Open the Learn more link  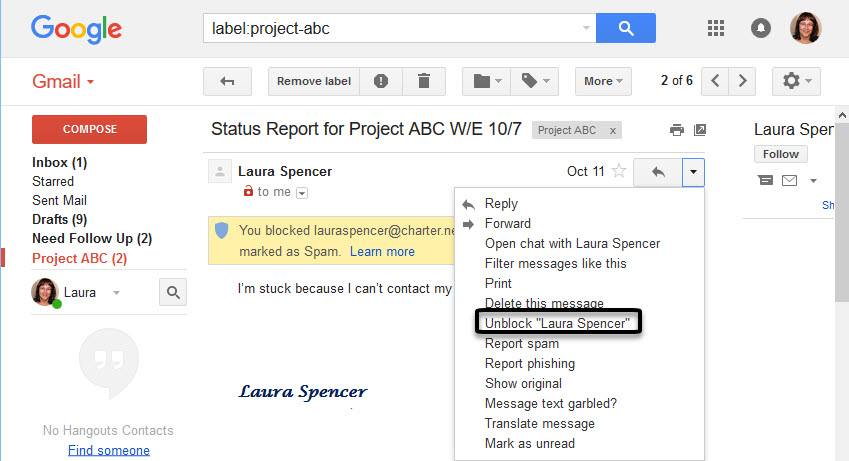382,252
